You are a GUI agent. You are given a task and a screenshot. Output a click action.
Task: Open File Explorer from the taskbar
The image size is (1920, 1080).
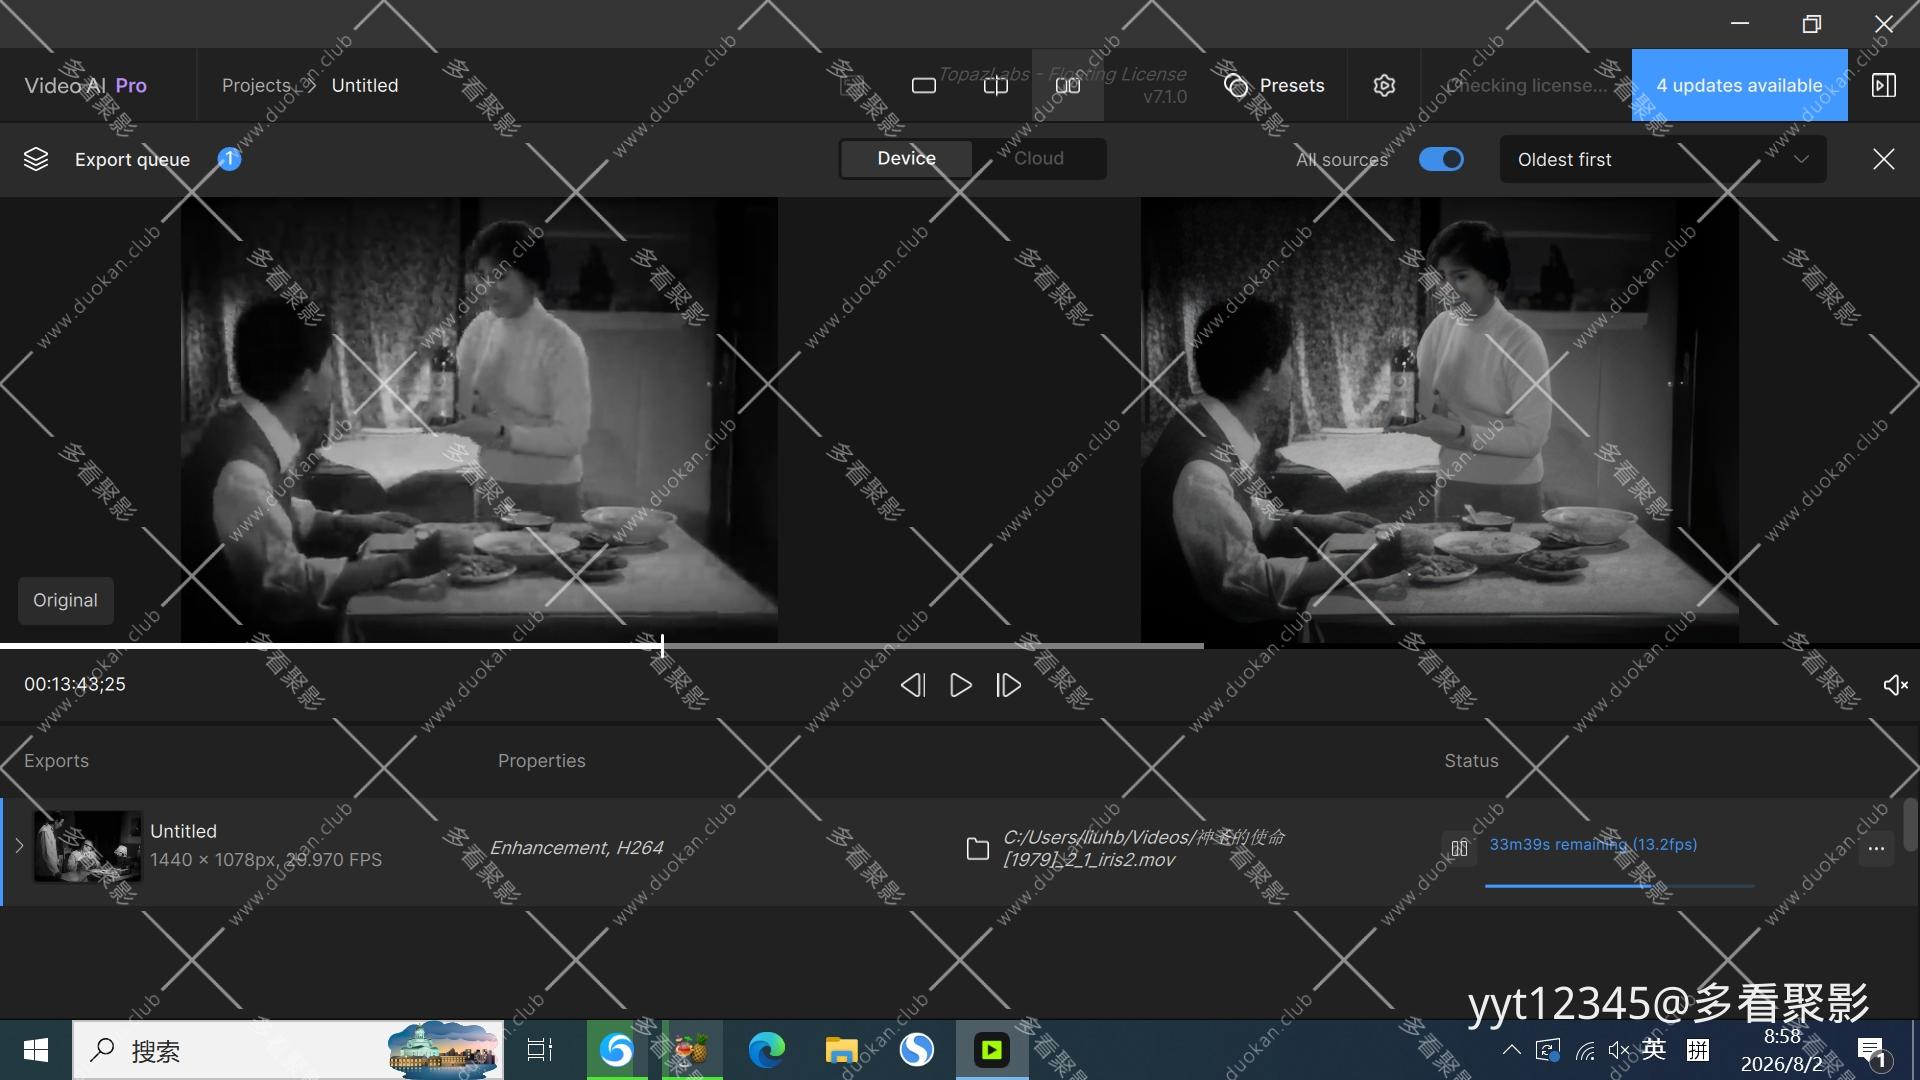click(x=841, y=1050)
